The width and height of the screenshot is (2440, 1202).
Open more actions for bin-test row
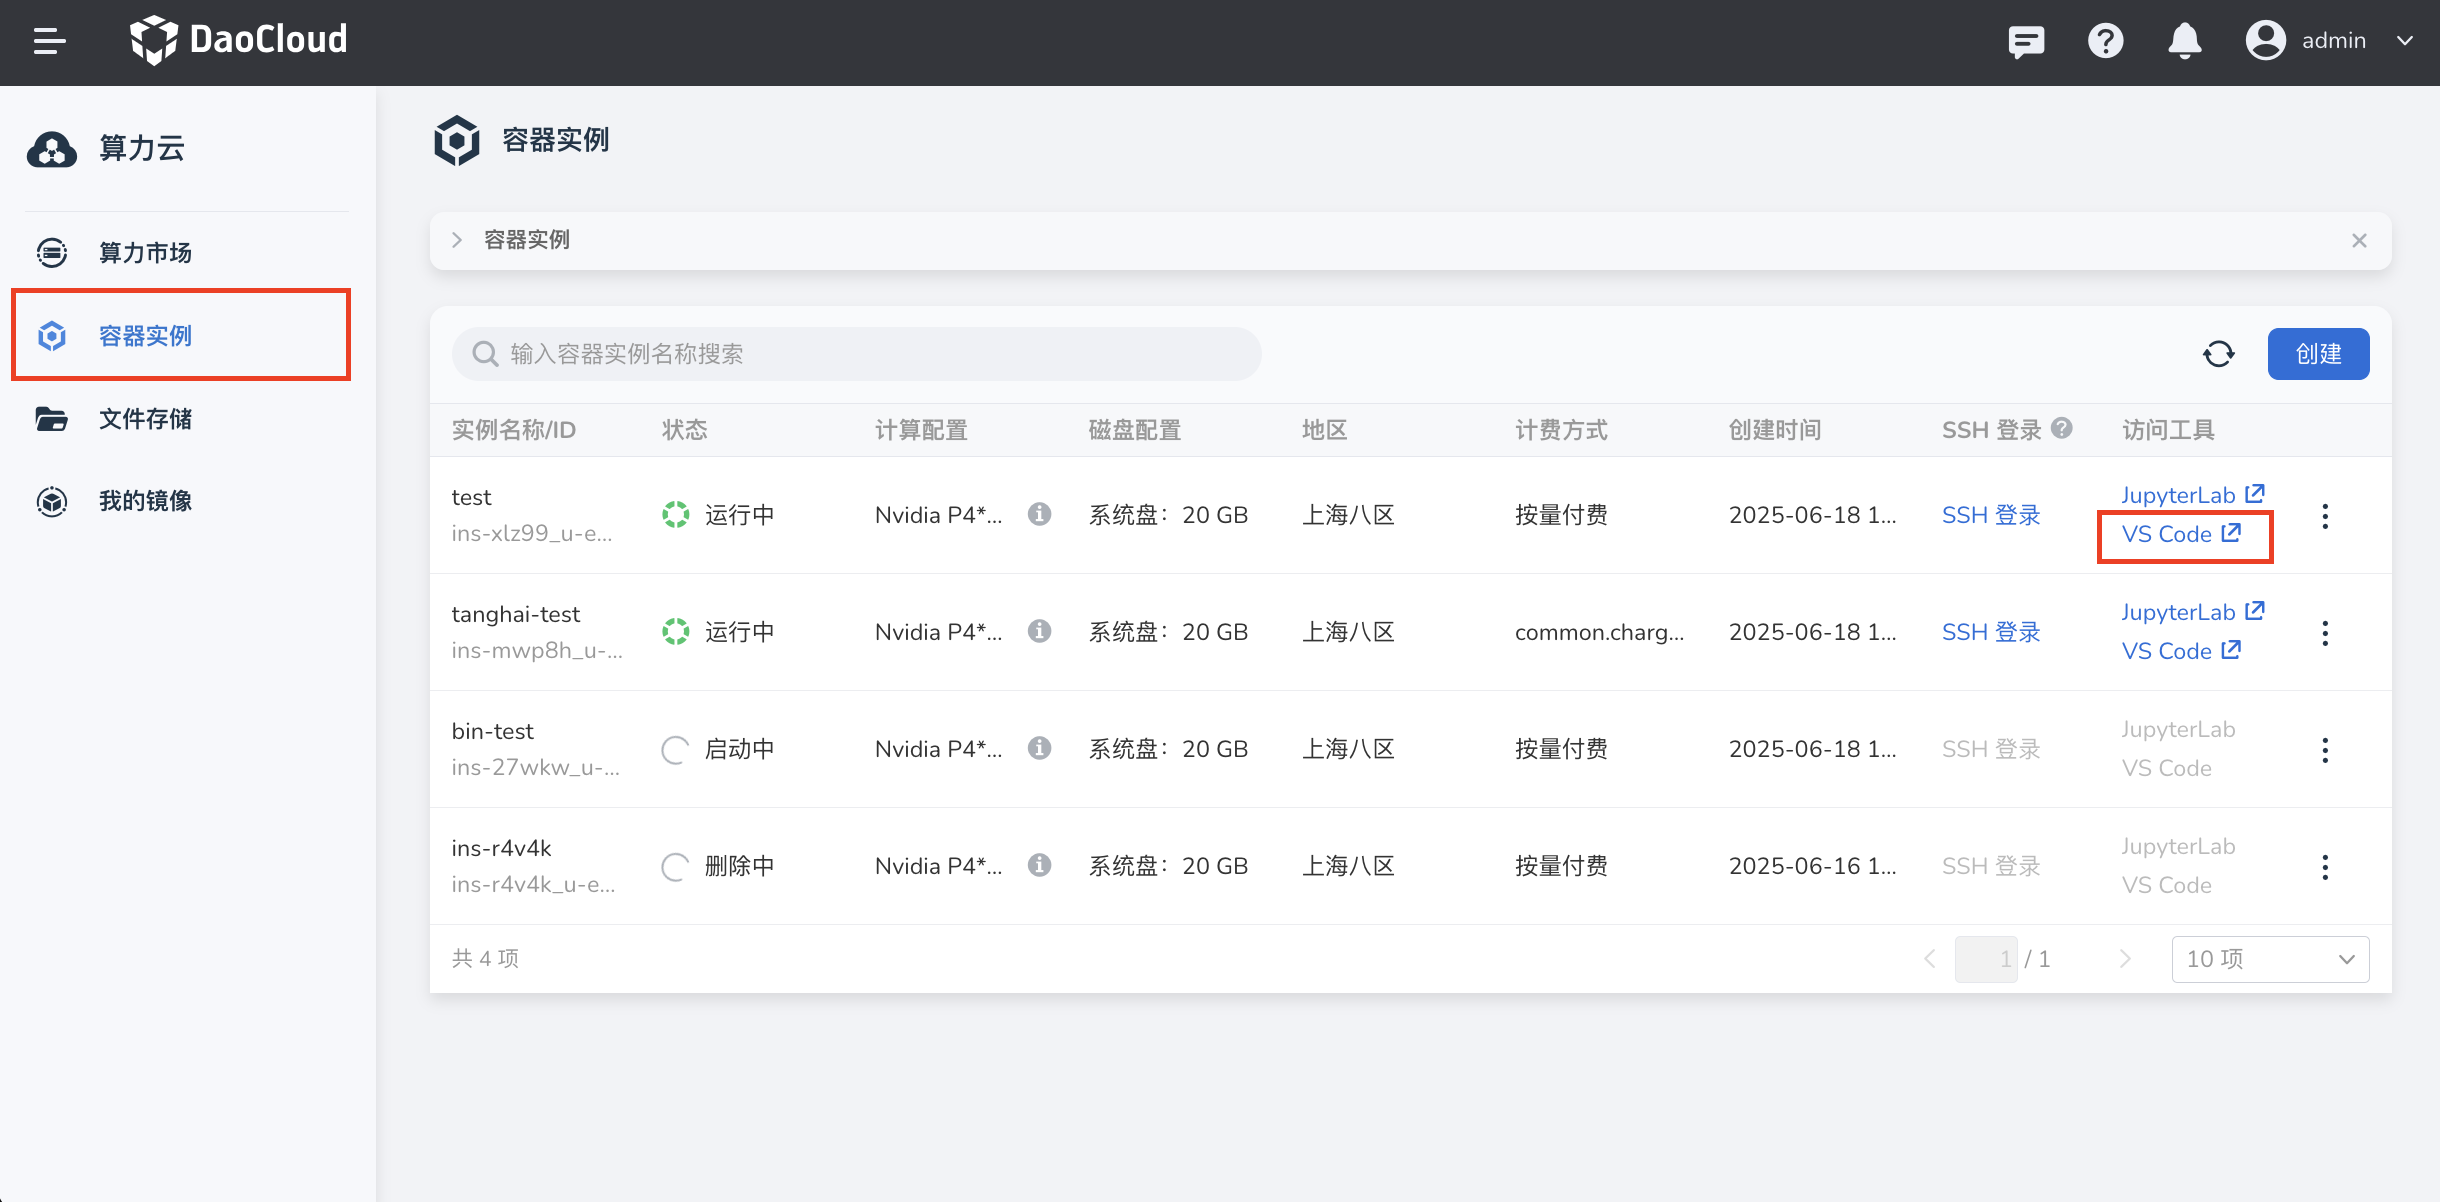tap(2325, 750)
